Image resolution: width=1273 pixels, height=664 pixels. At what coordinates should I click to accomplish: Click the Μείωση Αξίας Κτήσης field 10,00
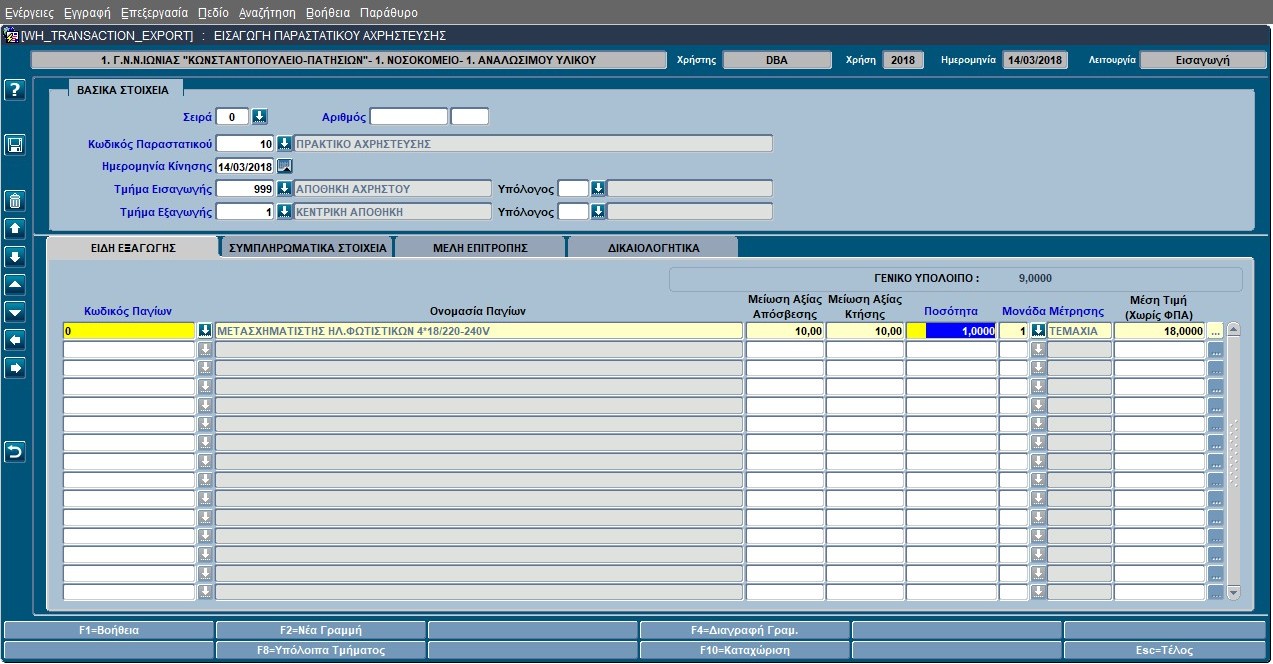tap(865, 330)
